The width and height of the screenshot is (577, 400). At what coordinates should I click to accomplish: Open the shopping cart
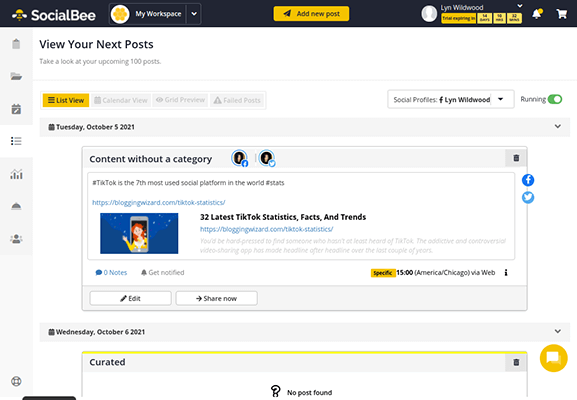click(x=562, y=14)
